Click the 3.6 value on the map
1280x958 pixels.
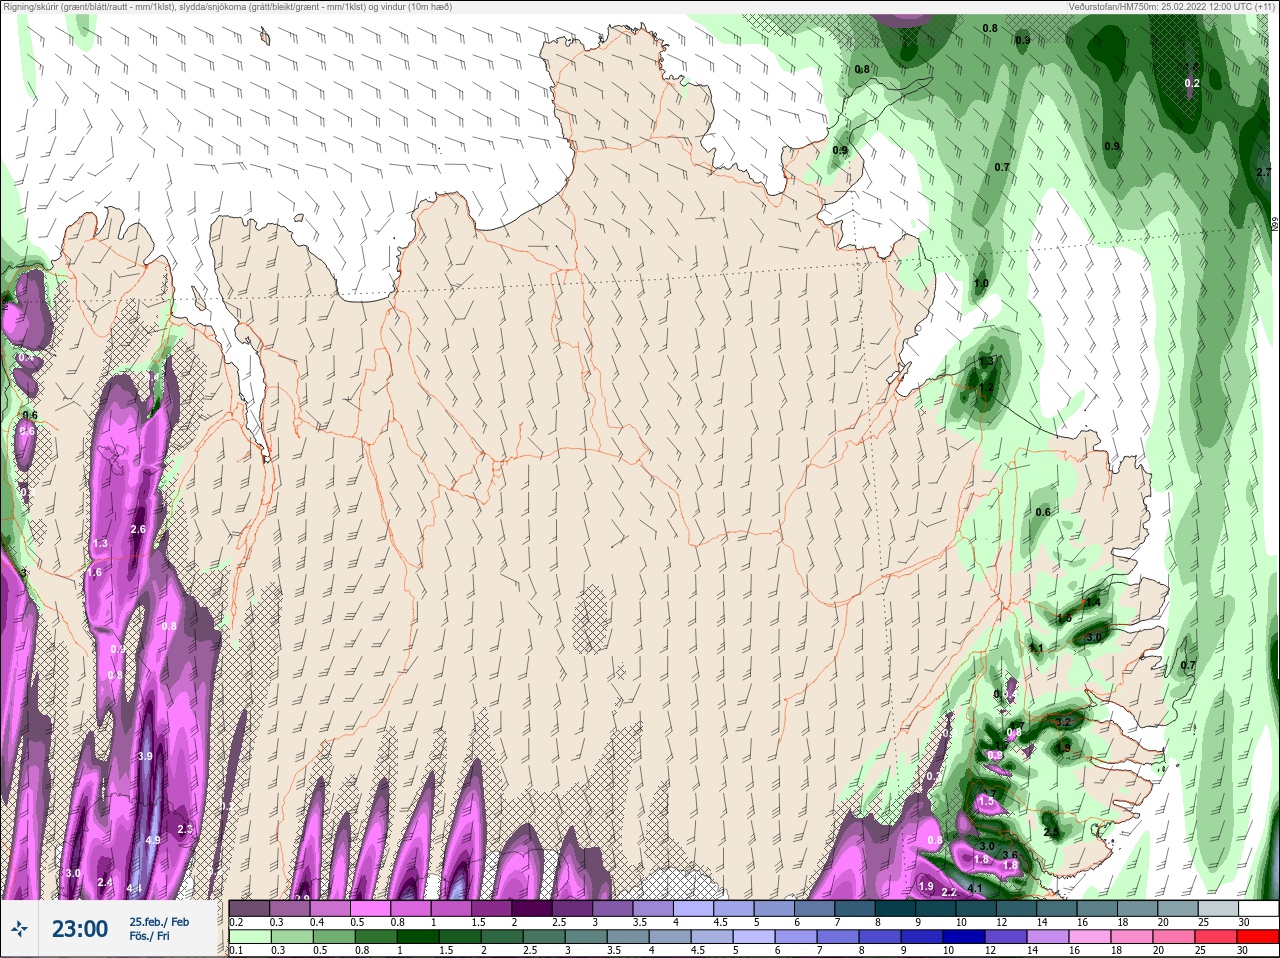[1010, 855]
